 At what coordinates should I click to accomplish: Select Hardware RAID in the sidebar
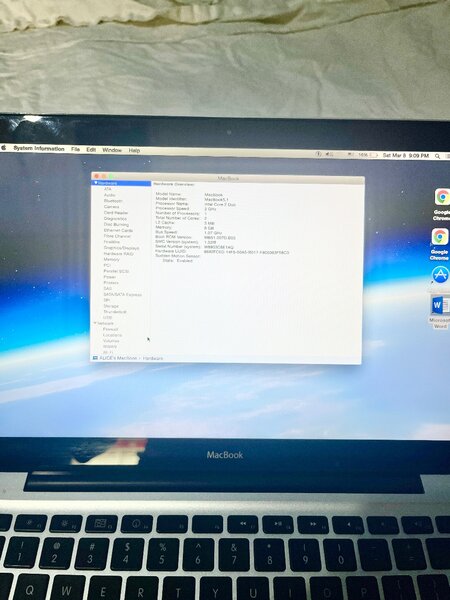point(119,254)
